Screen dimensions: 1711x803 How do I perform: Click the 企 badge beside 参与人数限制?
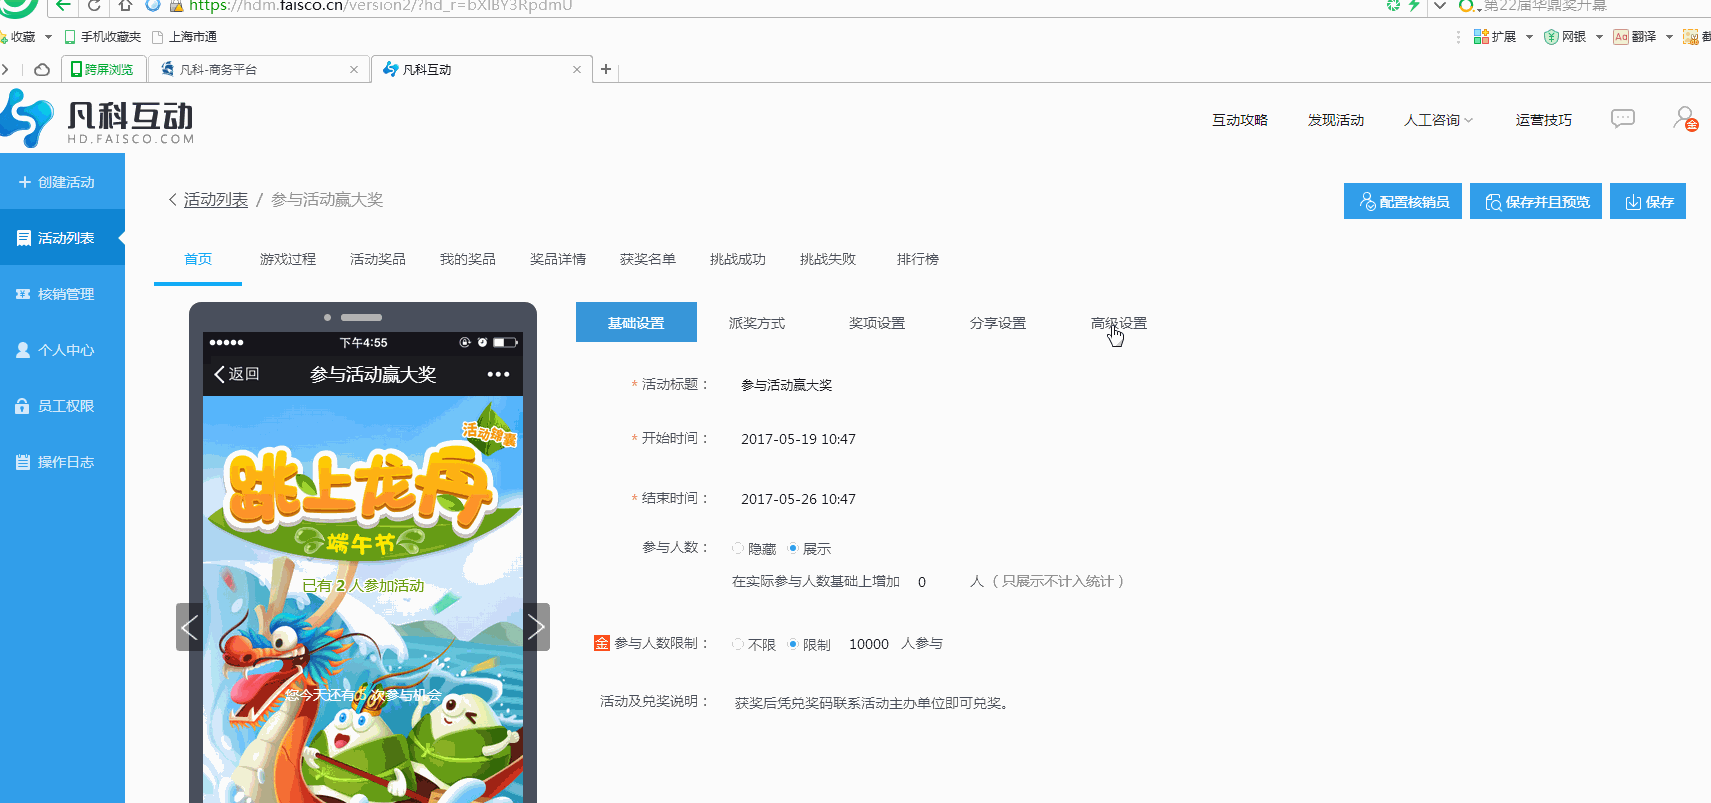click(x=602, y=643)
